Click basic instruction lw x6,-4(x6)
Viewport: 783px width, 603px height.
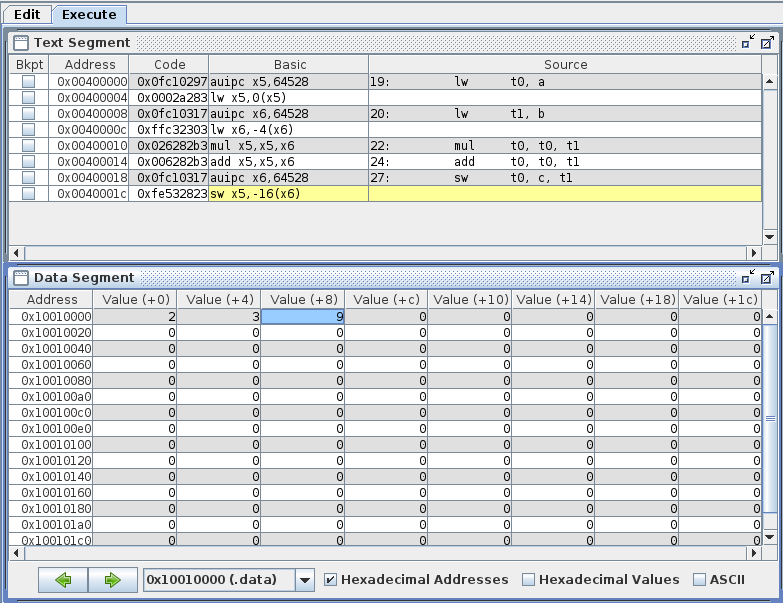(289, 129)
